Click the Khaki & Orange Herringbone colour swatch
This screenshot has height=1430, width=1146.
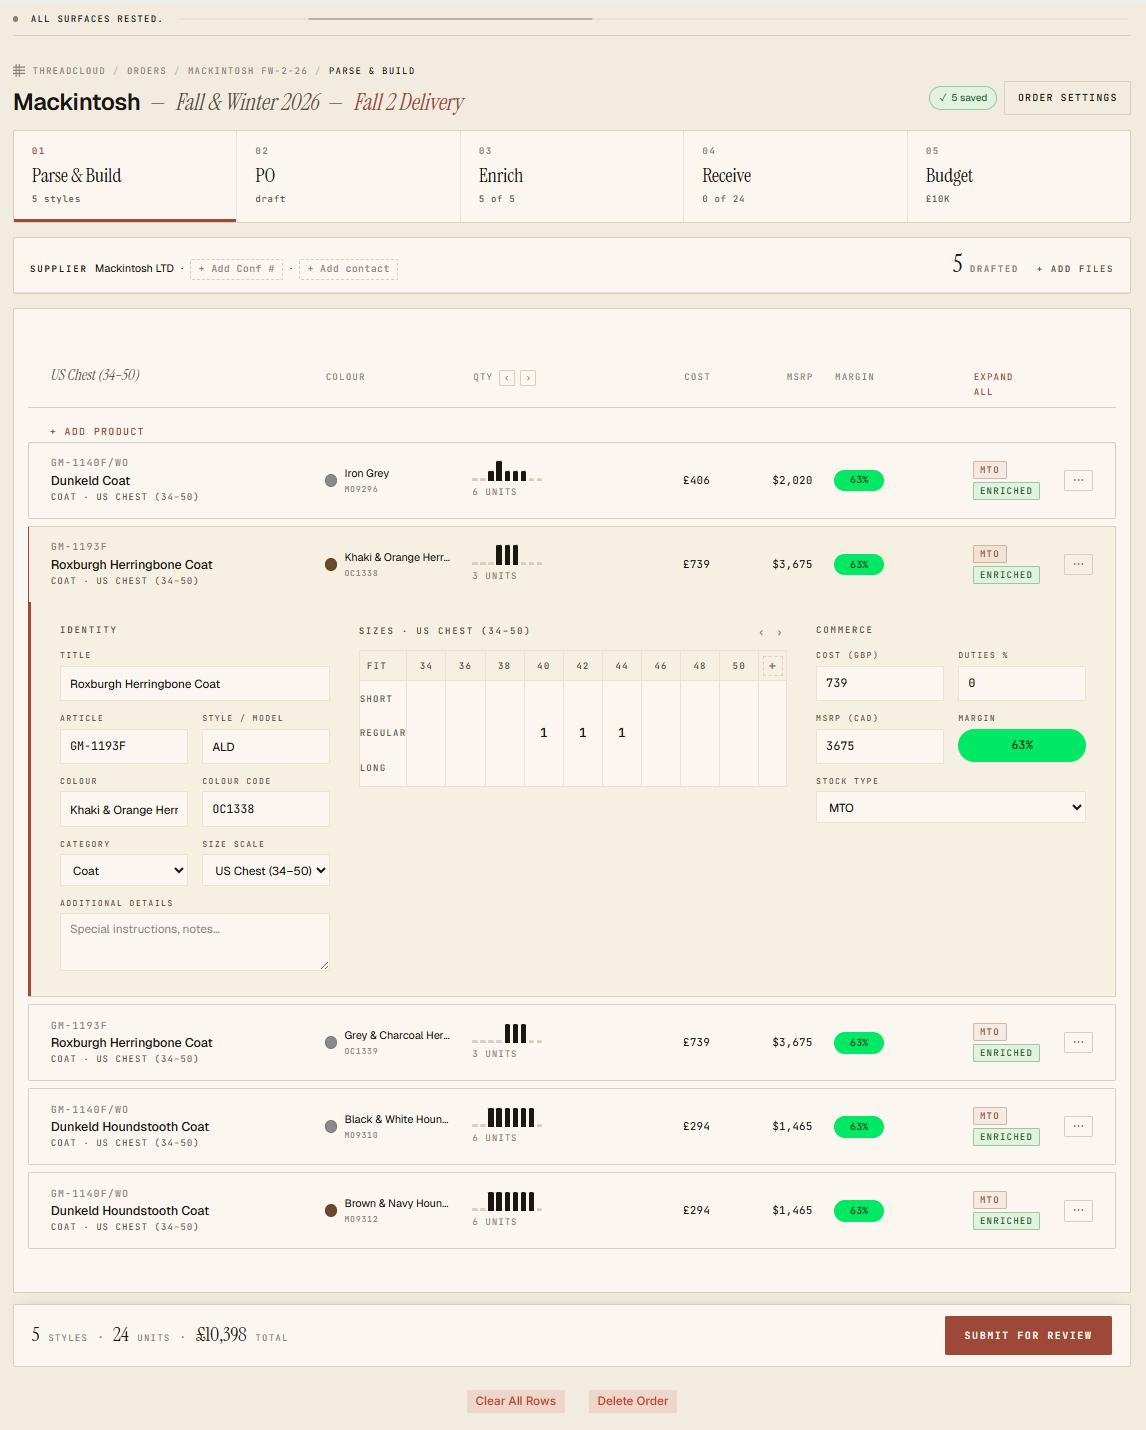[x=331, y=564]
